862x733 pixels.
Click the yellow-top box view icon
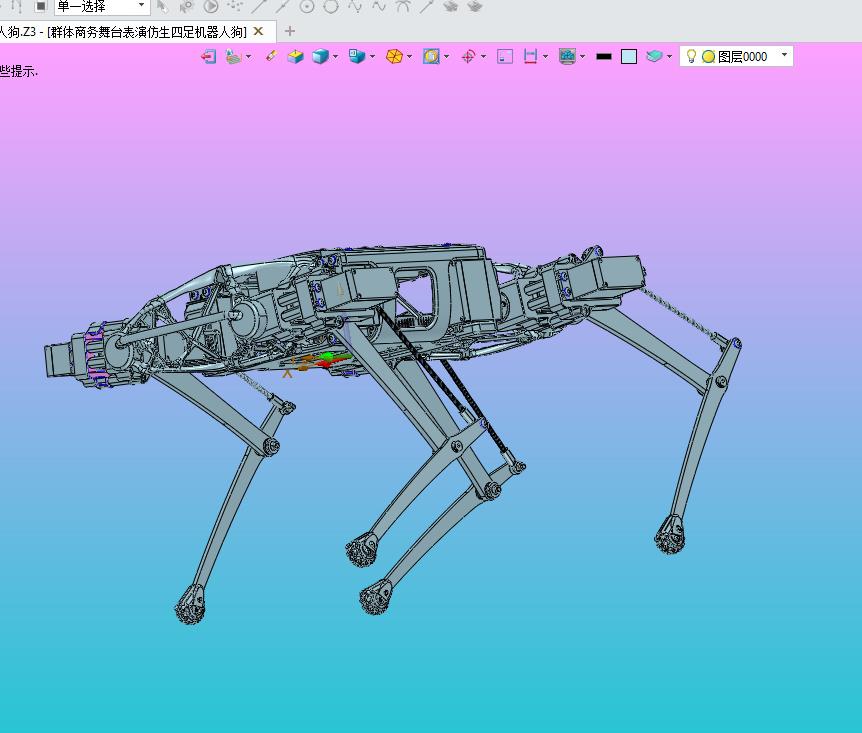[295, 56]
